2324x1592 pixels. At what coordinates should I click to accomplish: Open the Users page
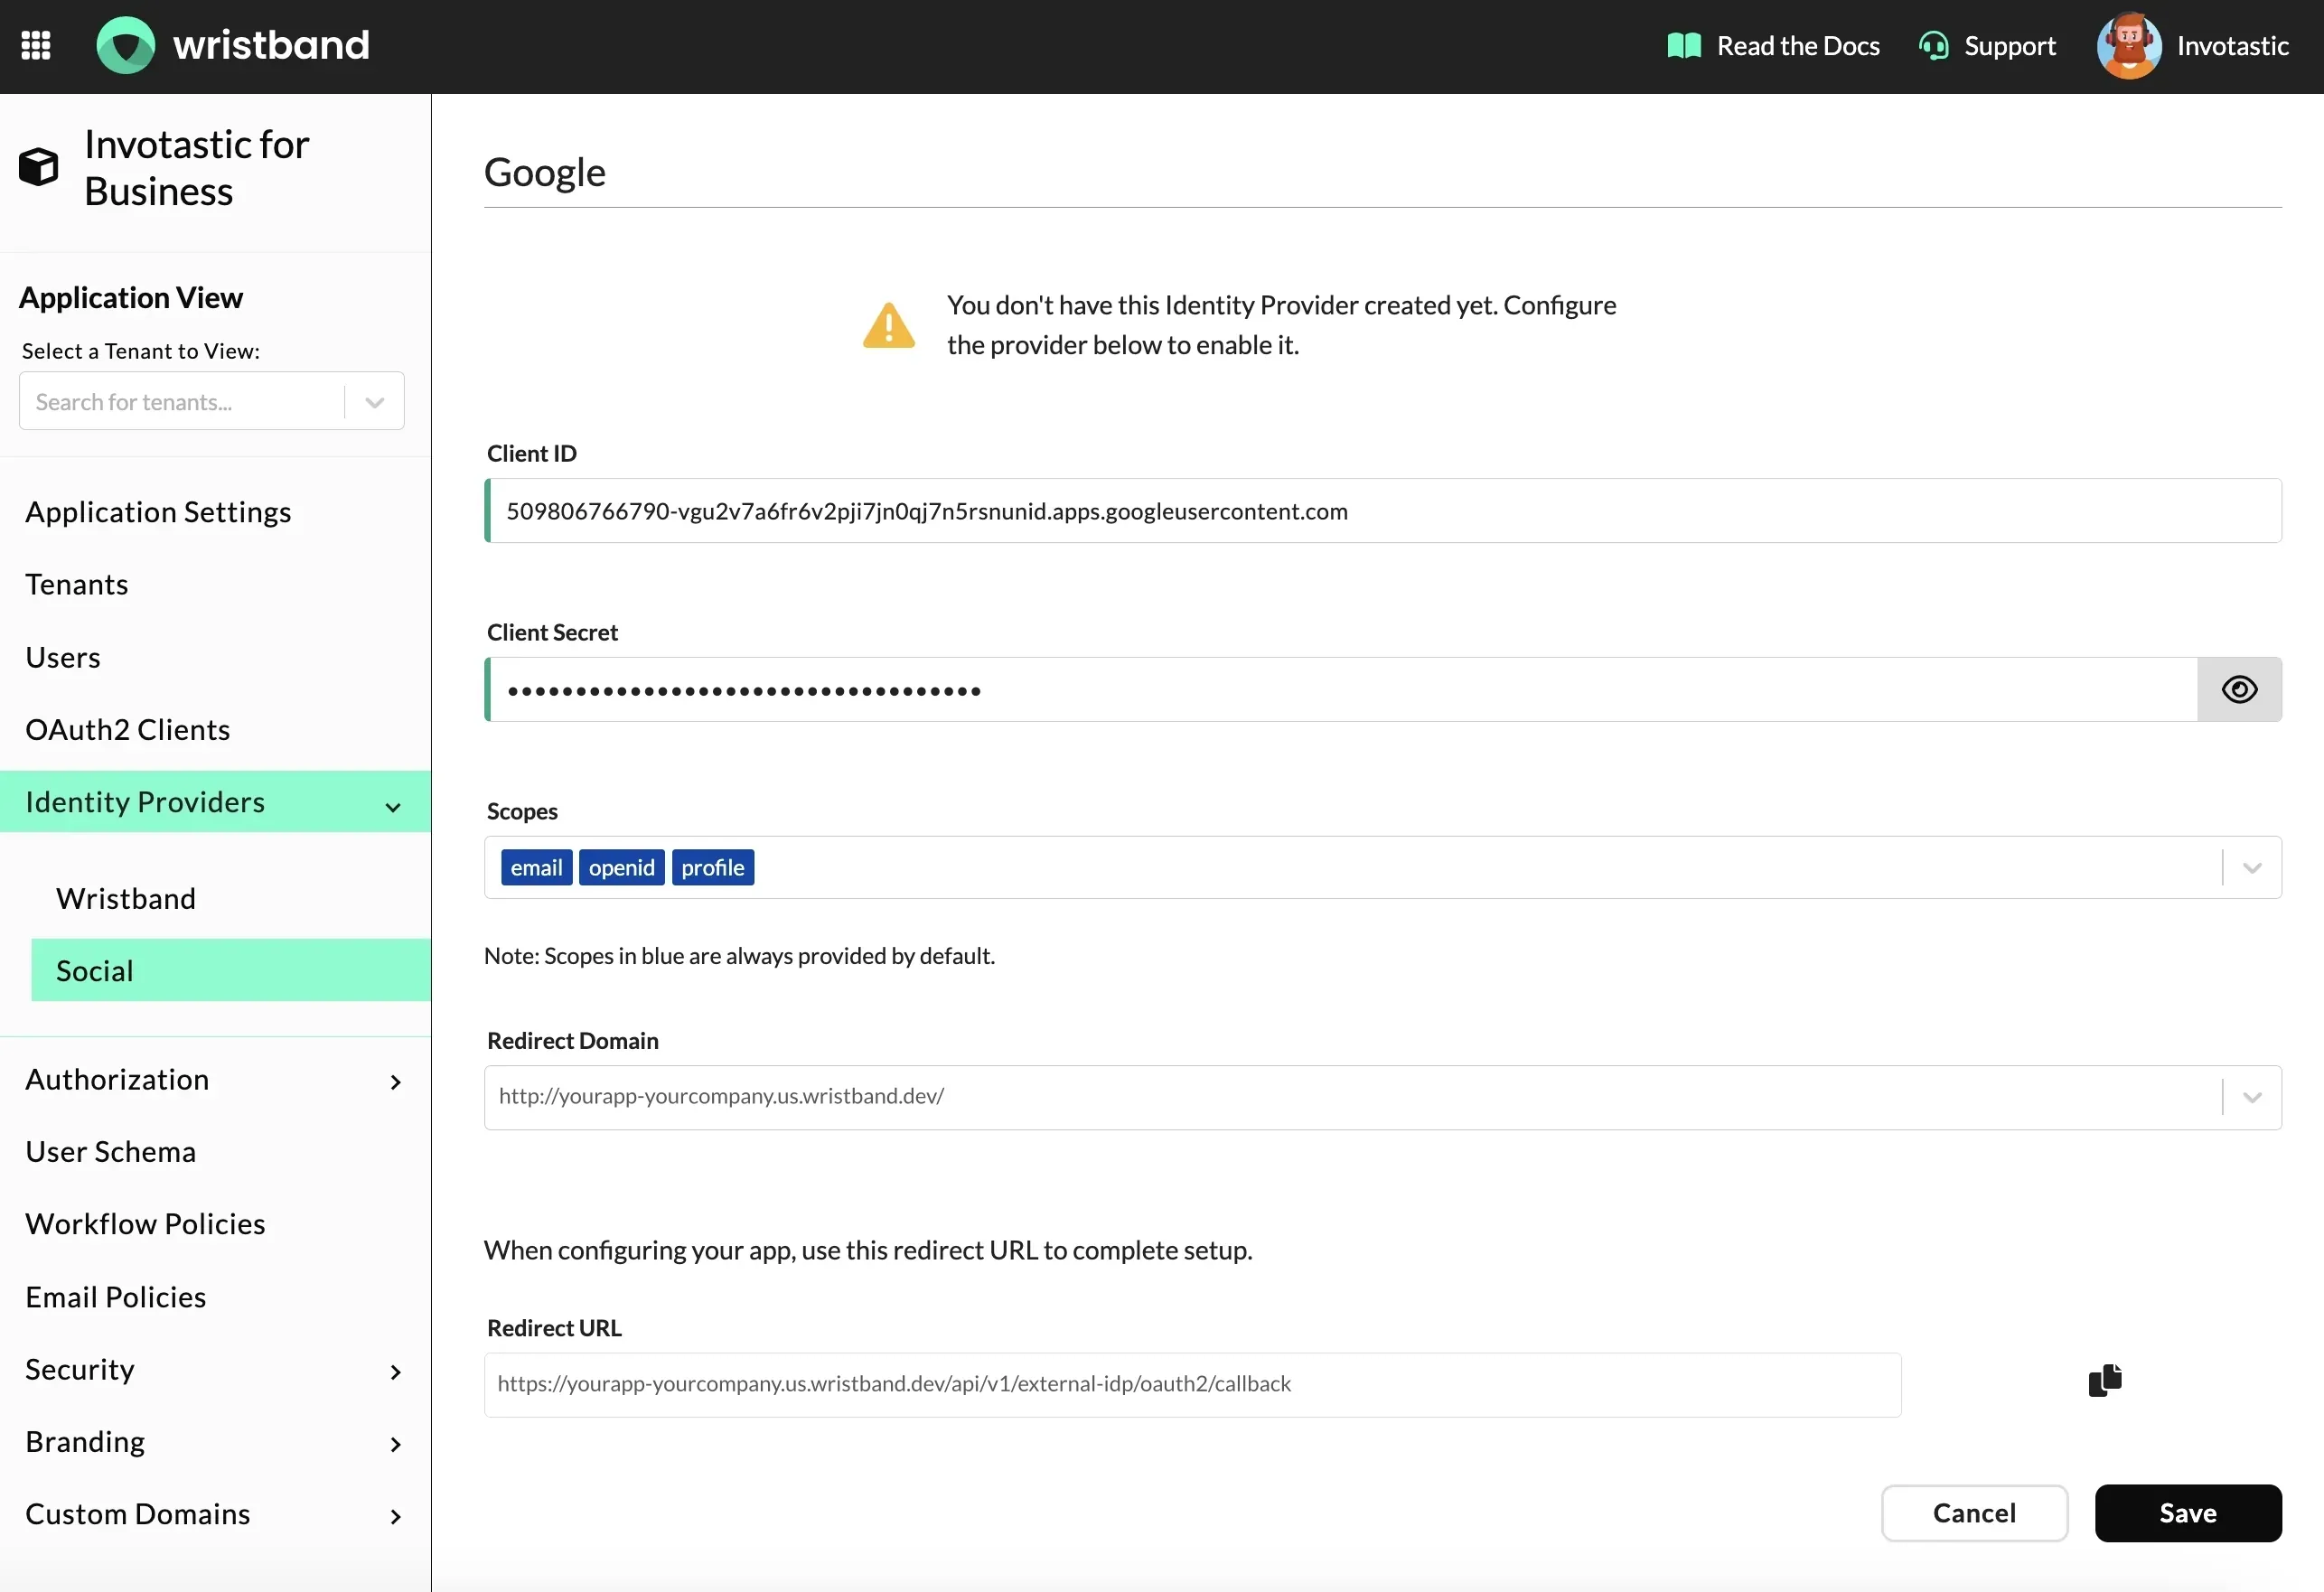click(x=63, y=657)
